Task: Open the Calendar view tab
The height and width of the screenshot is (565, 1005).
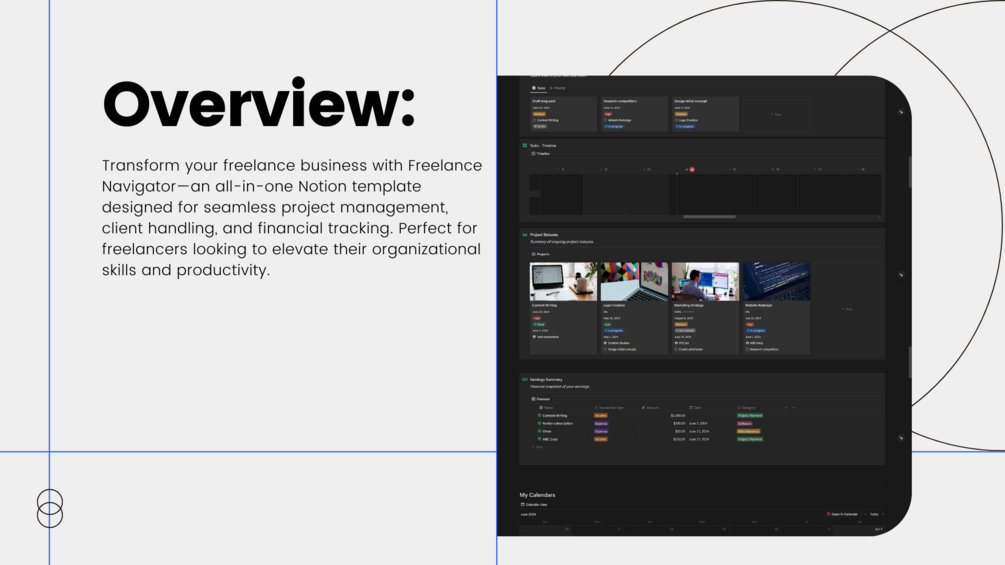Action: 534,505
